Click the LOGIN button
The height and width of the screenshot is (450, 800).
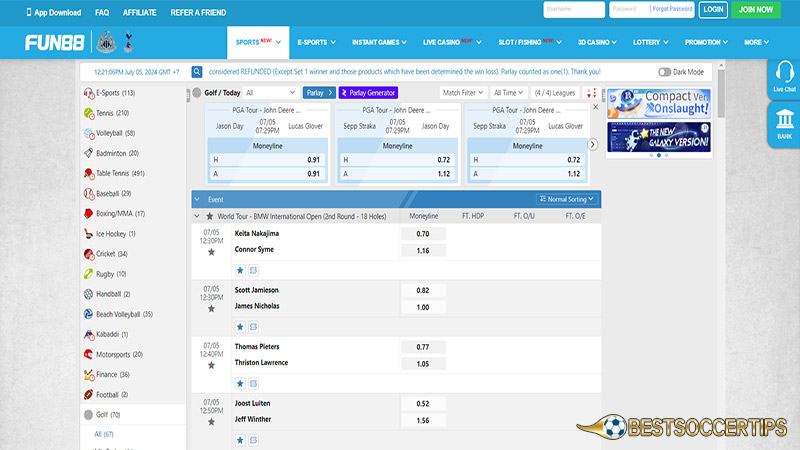tap(713, 10)
